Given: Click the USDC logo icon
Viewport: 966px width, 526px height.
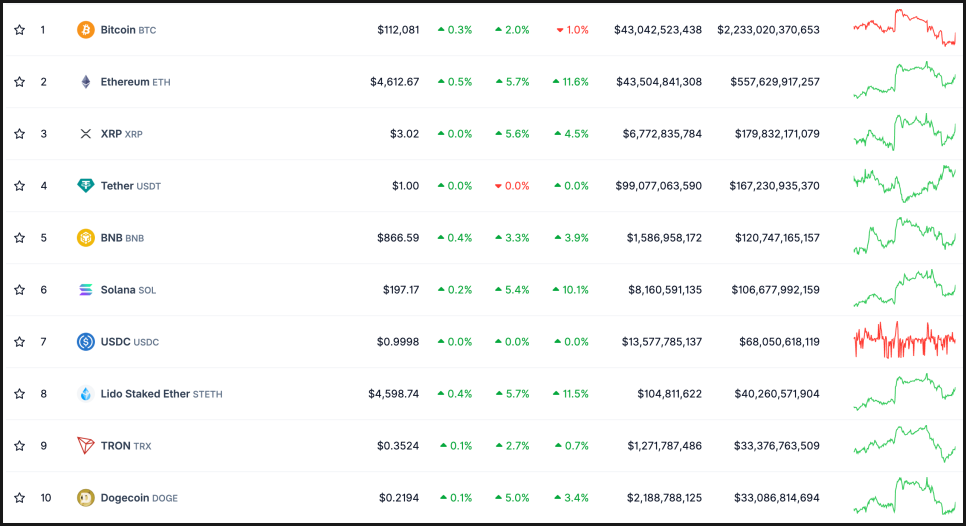Looking at the screenshot, I should coord(86,341).
